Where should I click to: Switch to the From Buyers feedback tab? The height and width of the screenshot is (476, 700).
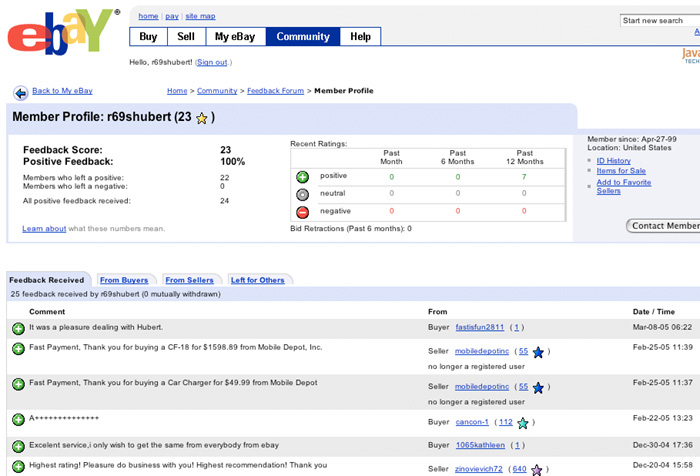coord(124,281)
